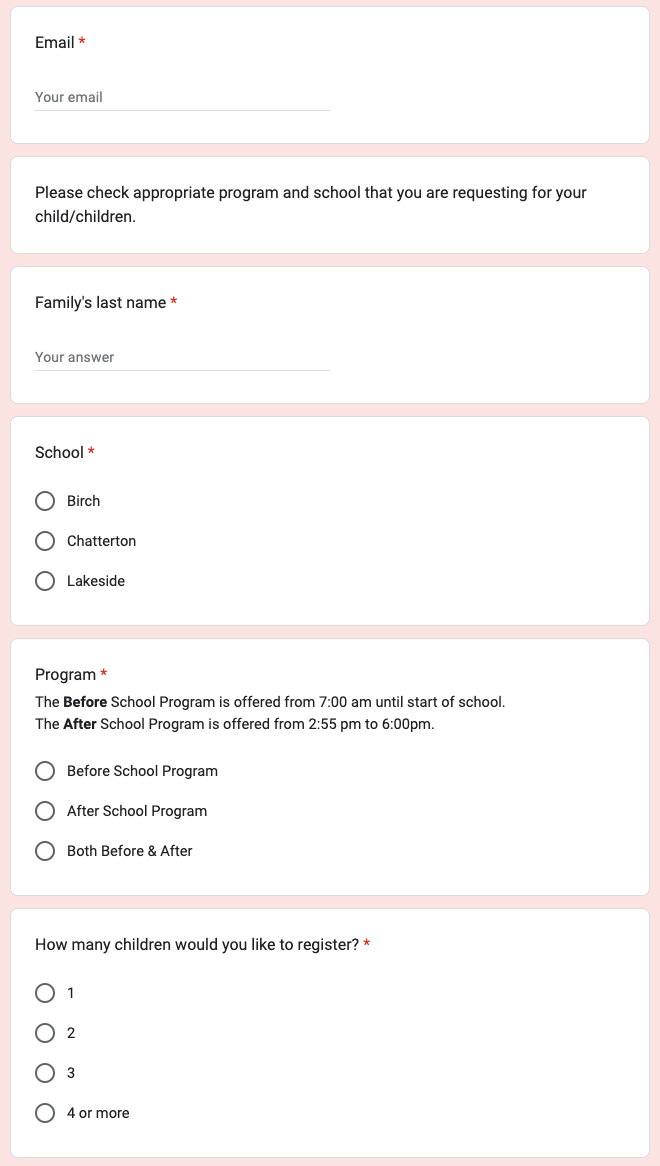Click the program and school instruction text
Screen dimensions: 660x1166
(x=310, y=204)
